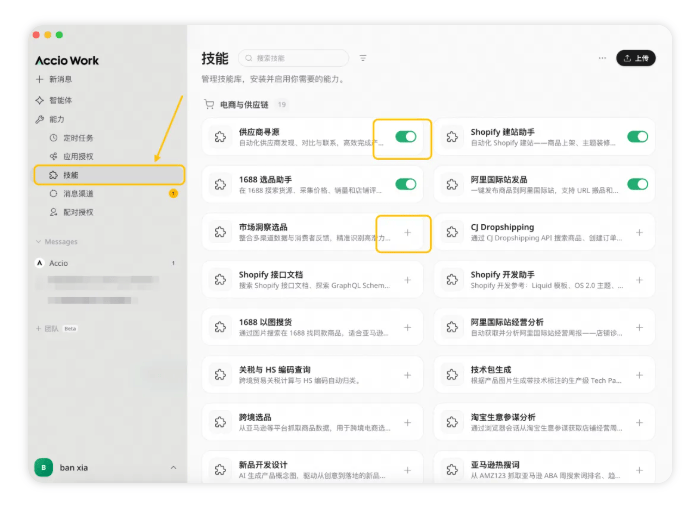Open the 亚马逊热搜词 skill title
Image resolution: width=696 pixels, height=512 pixels.
point(495,465)
